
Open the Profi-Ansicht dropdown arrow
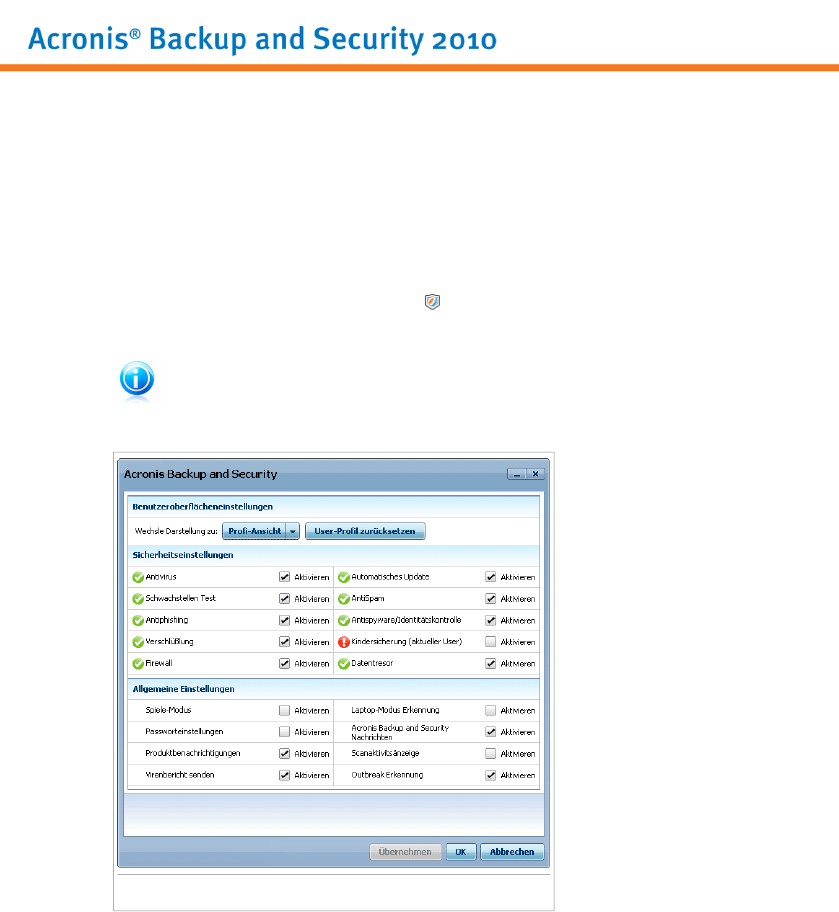point(293,531)
